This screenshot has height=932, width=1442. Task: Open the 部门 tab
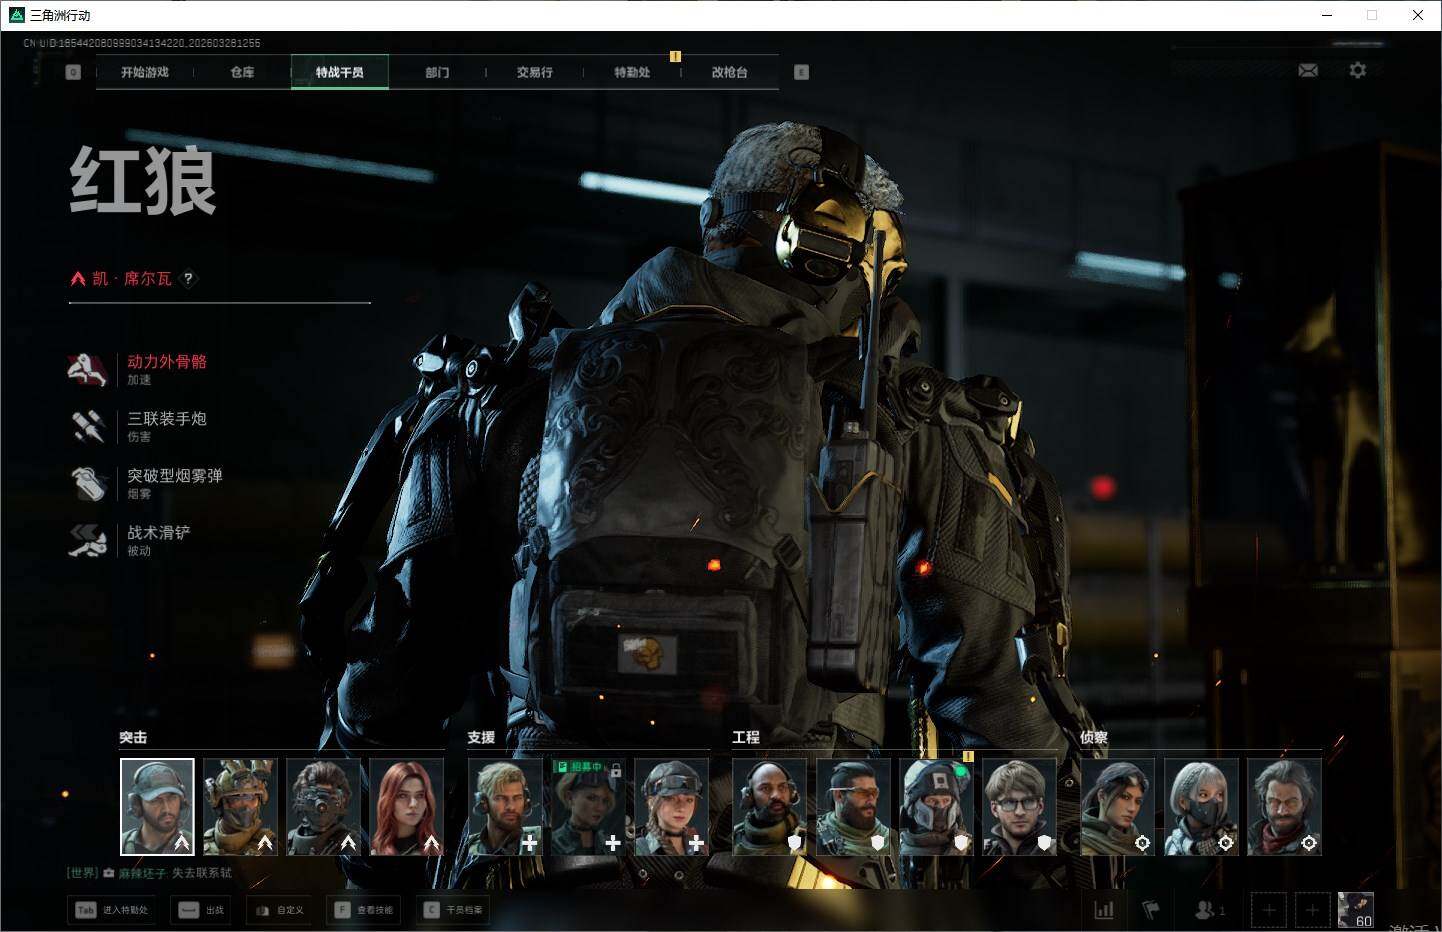(x=437, y=72)
